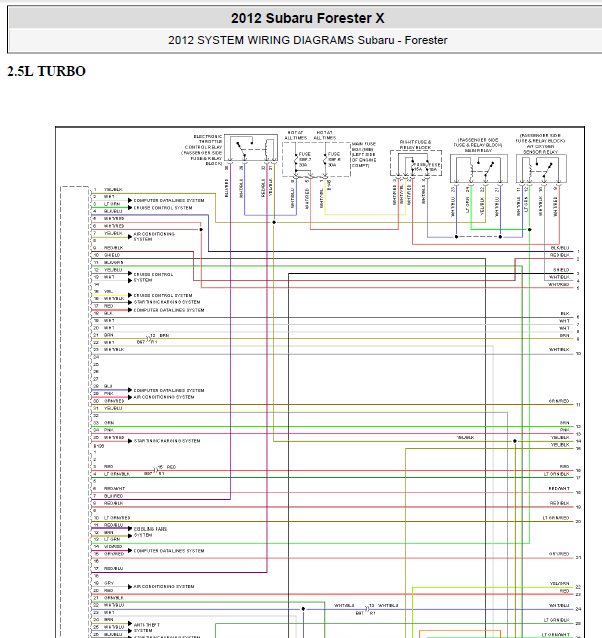Select the "2012 SYSTEM WIRING DIAGRAMS Subaru - Forester" subtitle
The image size is (602, 638).
(308, 40)
